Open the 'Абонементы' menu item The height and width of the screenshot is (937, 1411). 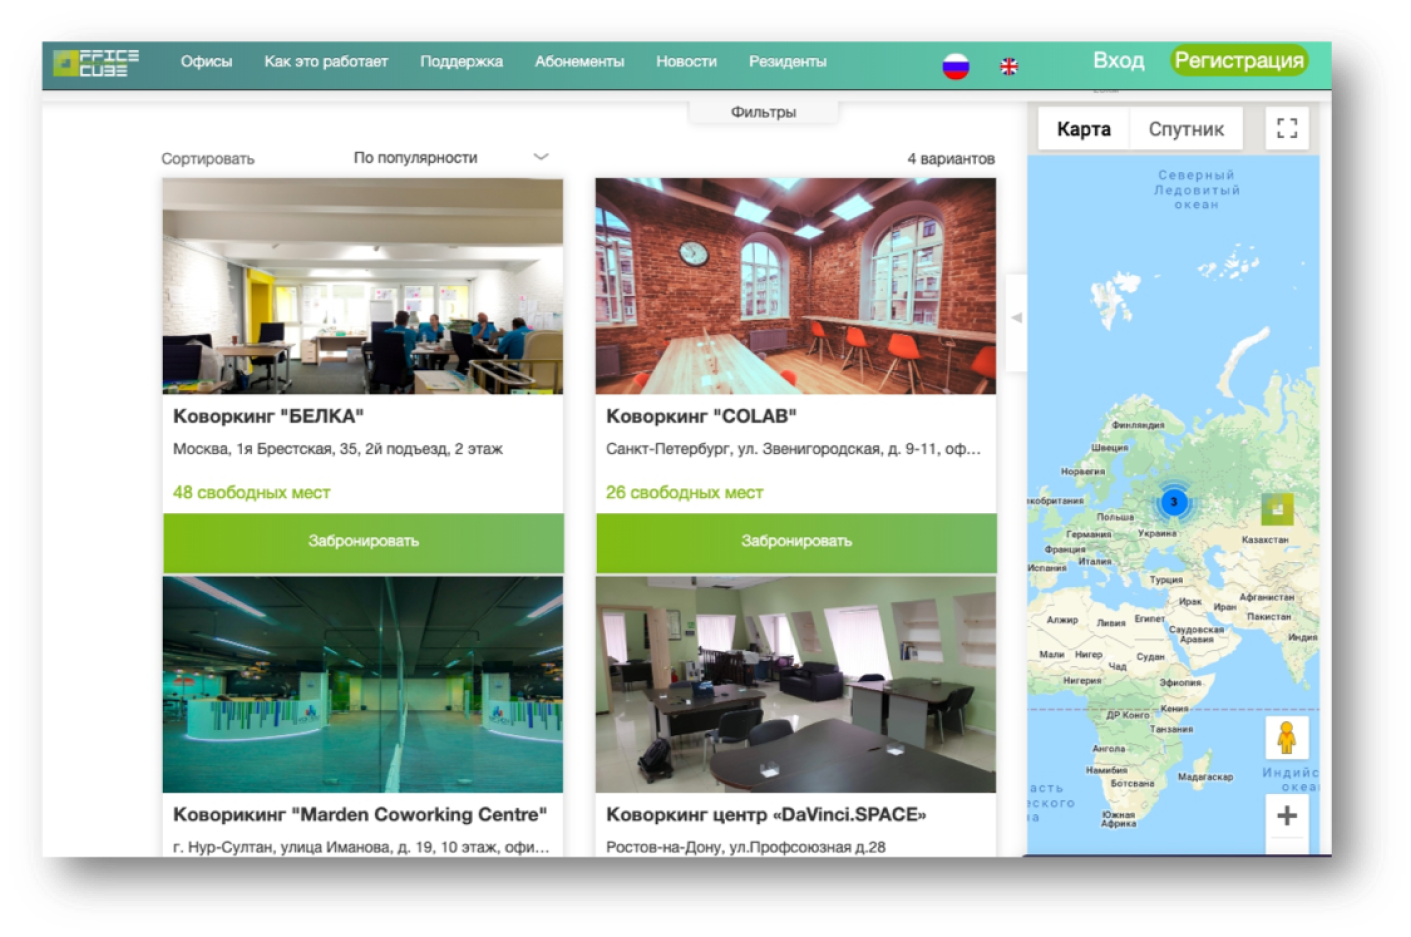point(579,62)
